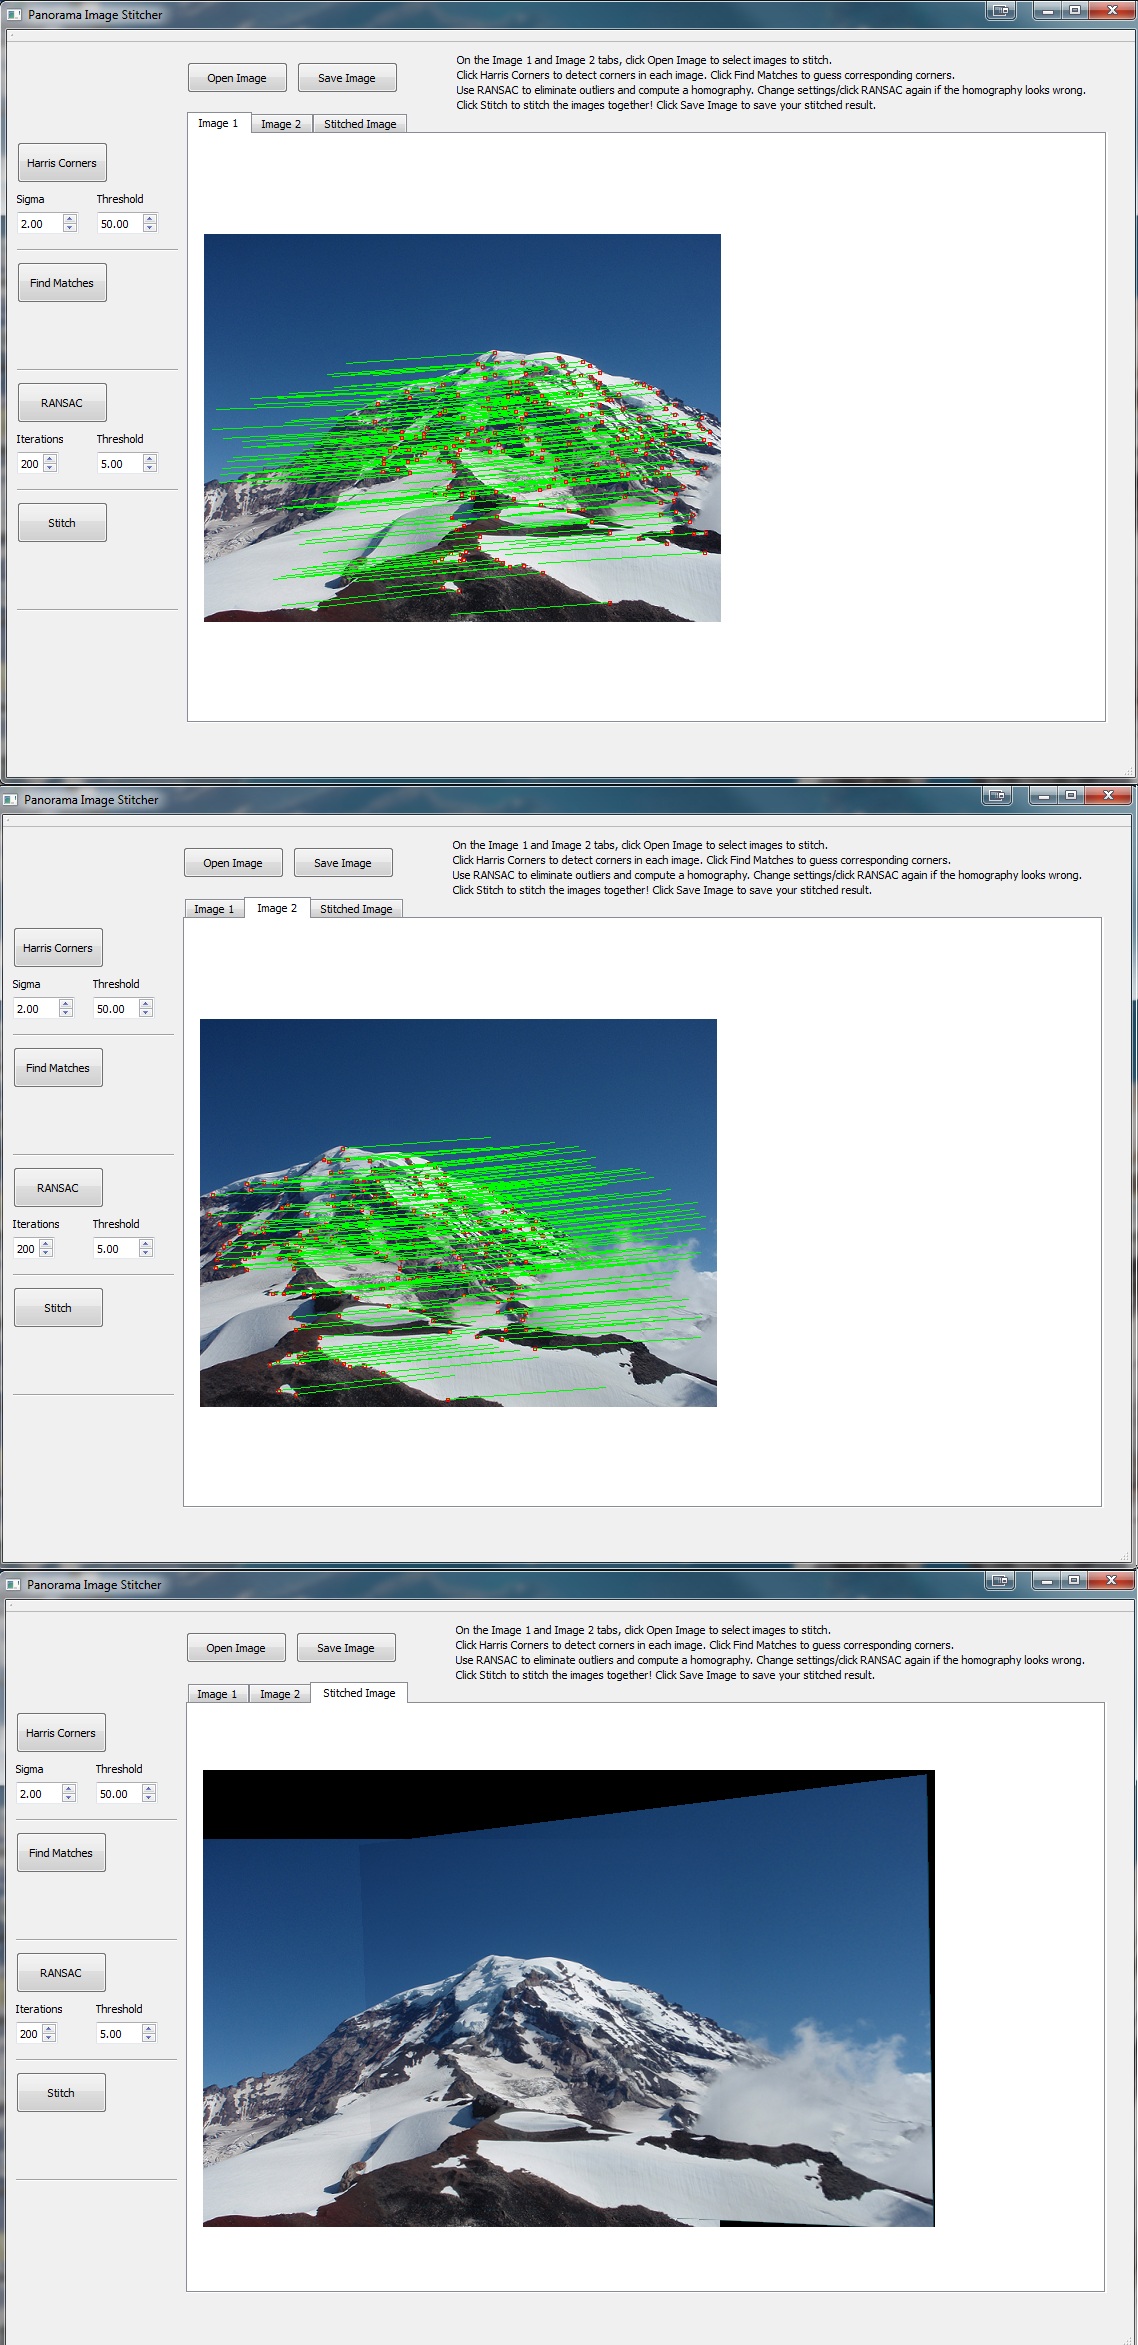The image size is (1138, 2345).
Task: Decrease Sigma with down arrow in the Image 1 window
Action: pyautogui.click(x=70, y=228)
